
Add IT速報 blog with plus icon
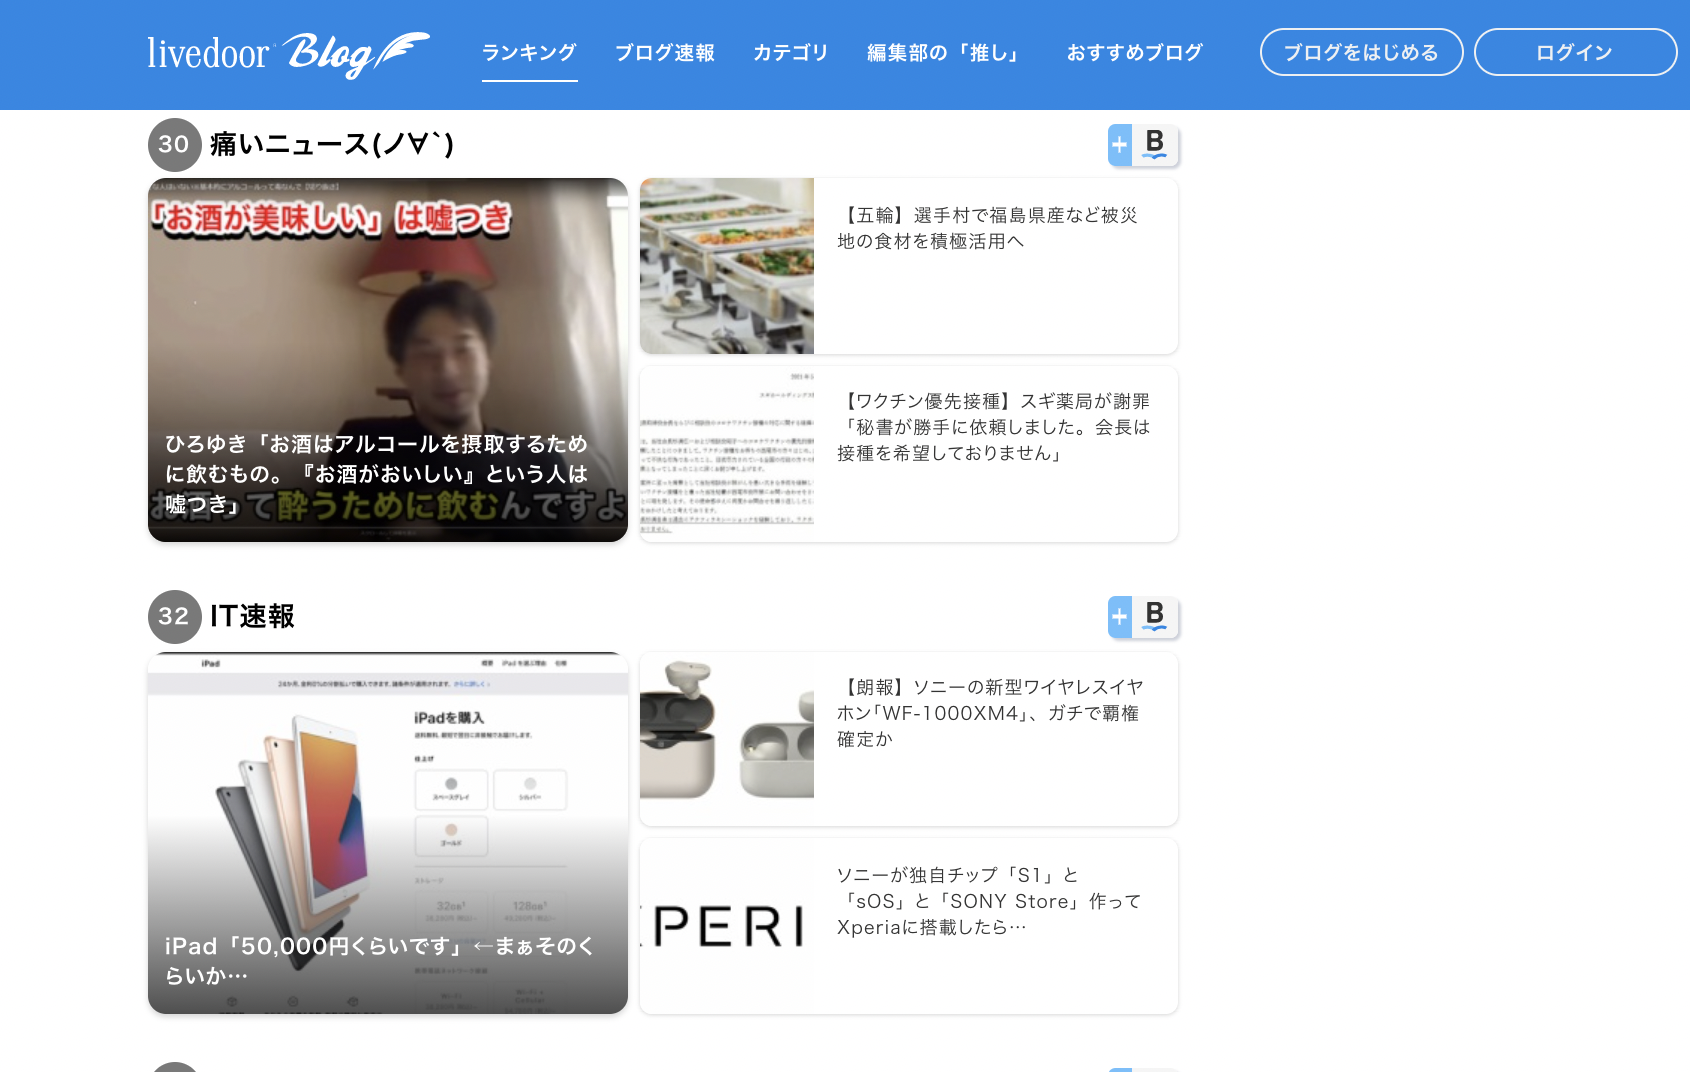1120,617
